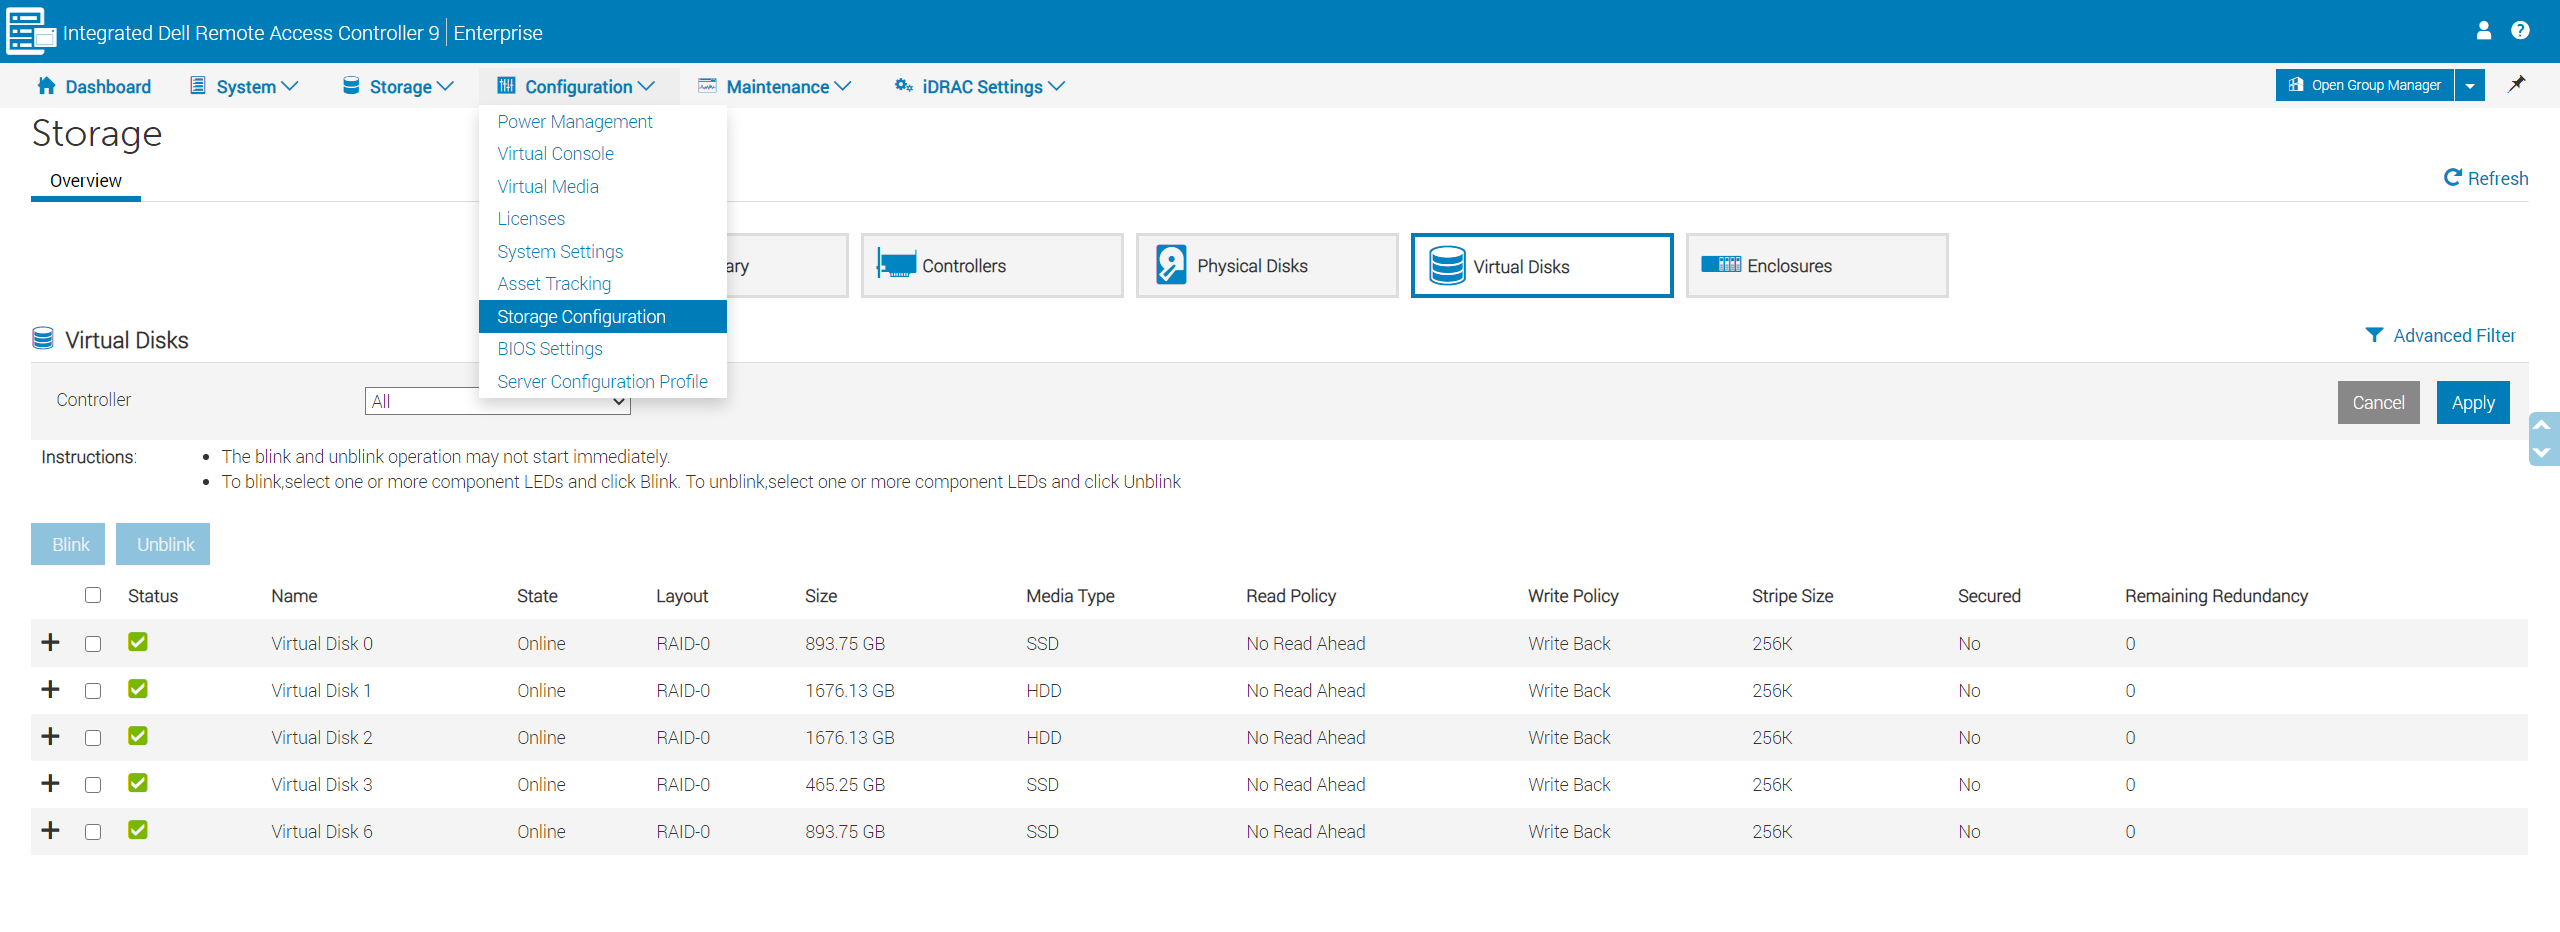
Task: Open the Virtual Disk 0 name link
Action: coord(322,643)
